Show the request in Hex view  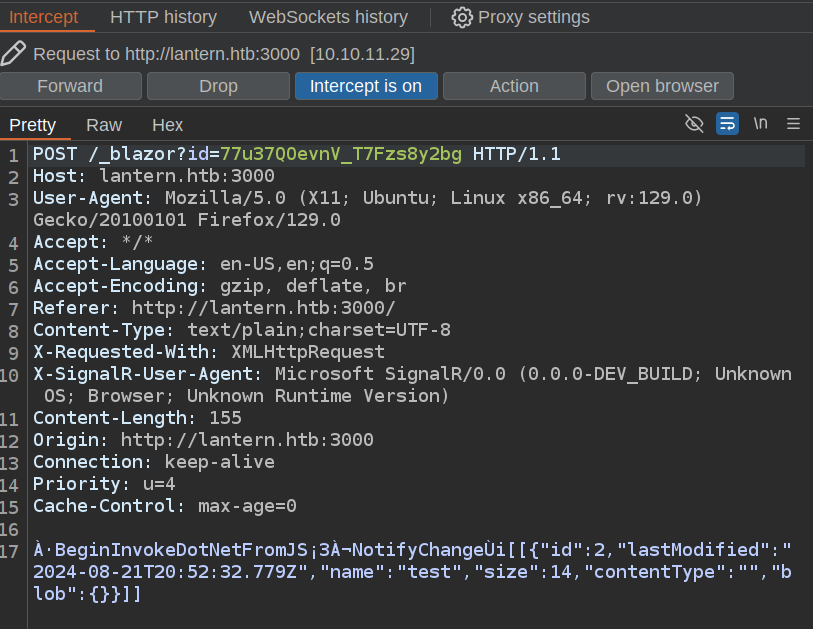coord(168,125)
